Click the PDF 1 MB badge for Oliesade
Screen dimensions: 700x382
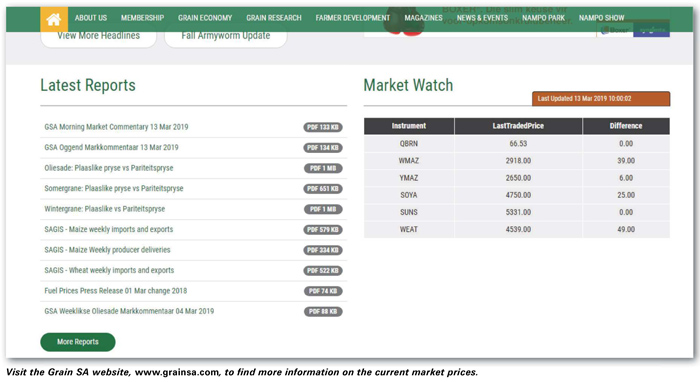coord(323,169)
